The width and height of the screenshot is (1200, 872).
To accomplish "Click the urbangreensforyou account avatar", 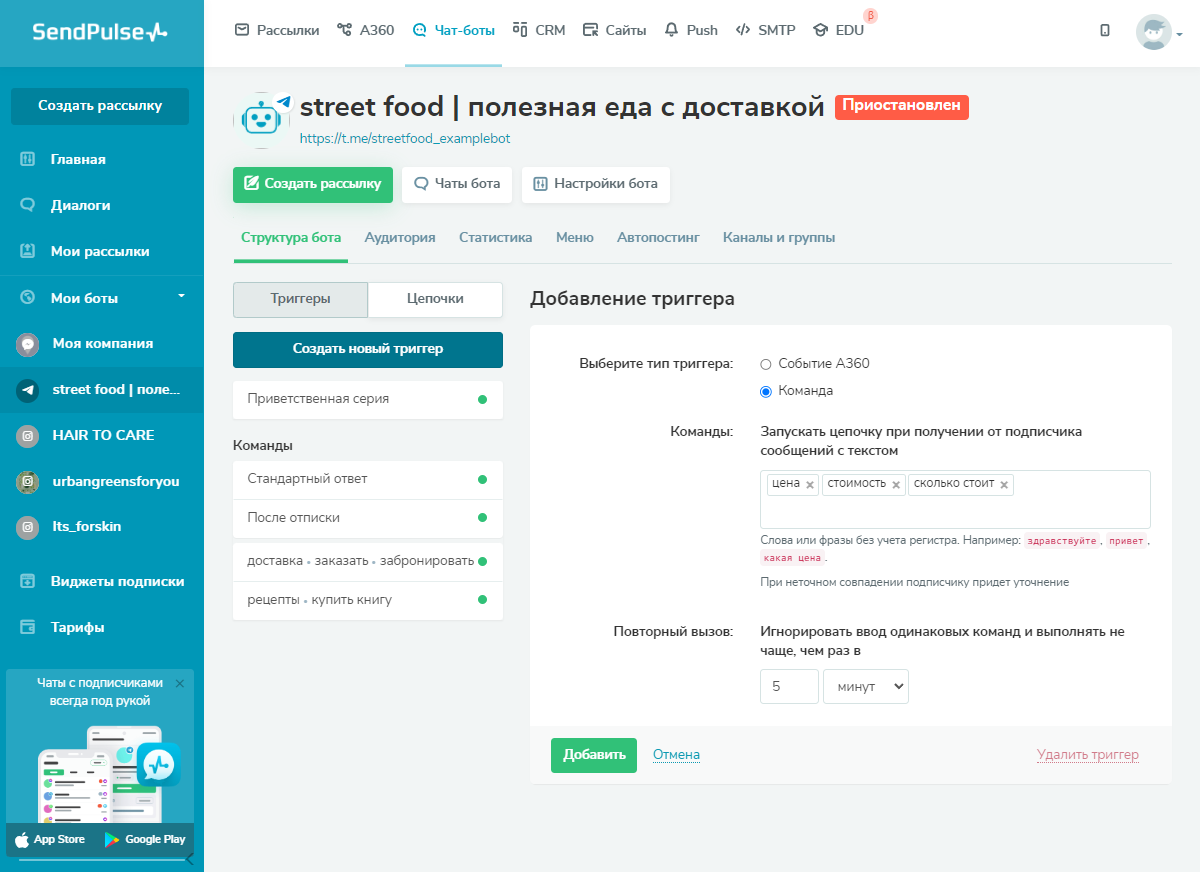I will point(28,482).
